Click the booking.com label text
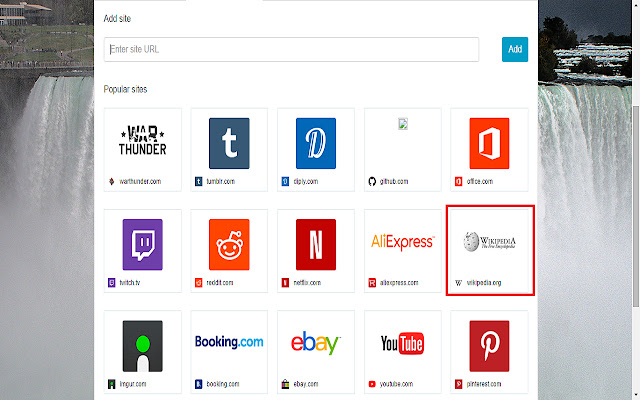Image resolution: width=640 pixels, height=400 pixels. tap(222, 384)
